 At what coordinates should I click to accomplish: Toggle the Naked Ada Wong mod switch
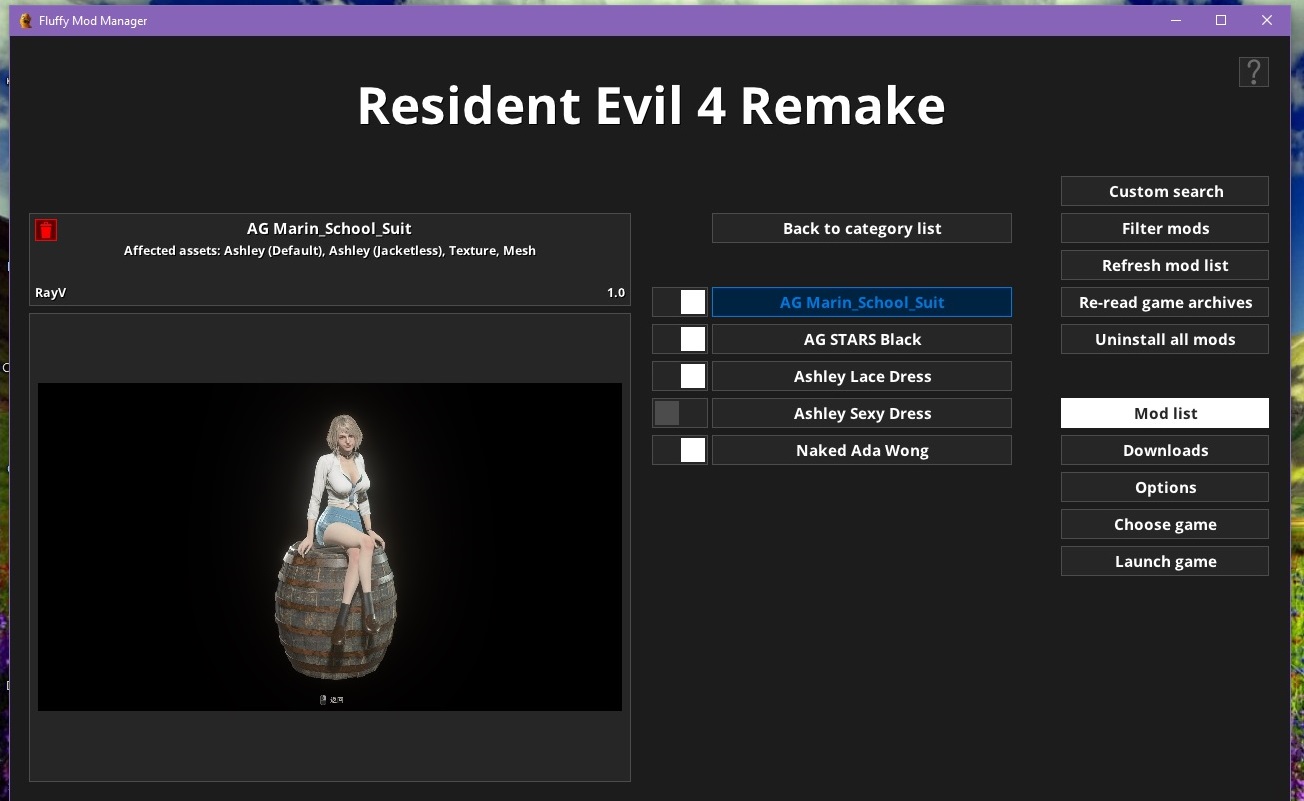click(680, 450)
